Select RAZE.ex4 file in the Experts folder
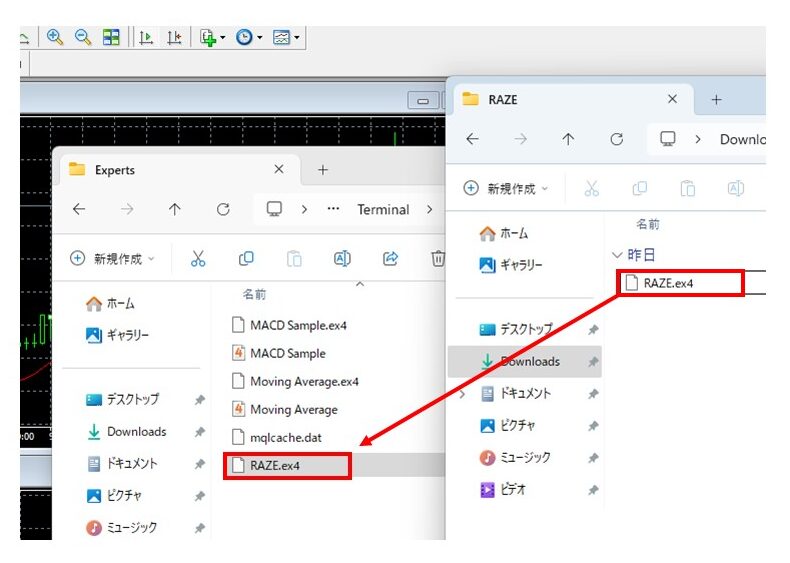 tap(275, 465)
